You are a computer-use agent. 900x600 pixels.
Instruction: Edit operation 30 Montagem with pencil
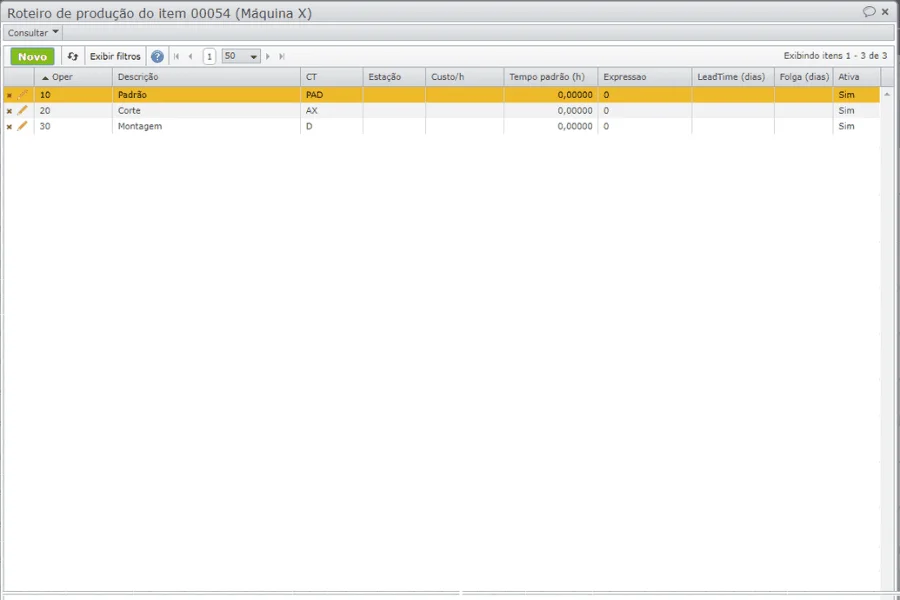tap(22, 126)
